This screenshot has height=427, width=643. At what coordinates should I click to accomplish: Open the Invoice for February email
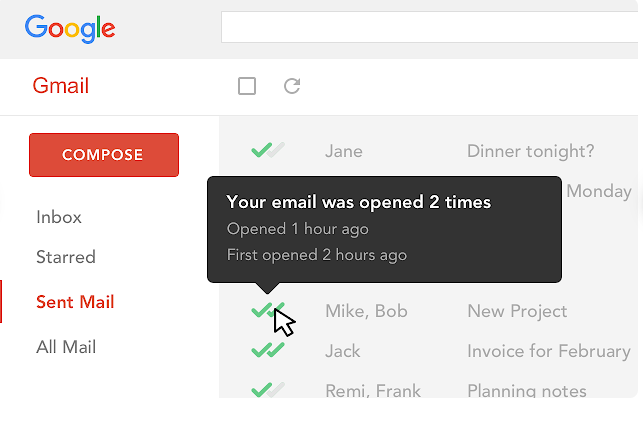pos(548,351)
